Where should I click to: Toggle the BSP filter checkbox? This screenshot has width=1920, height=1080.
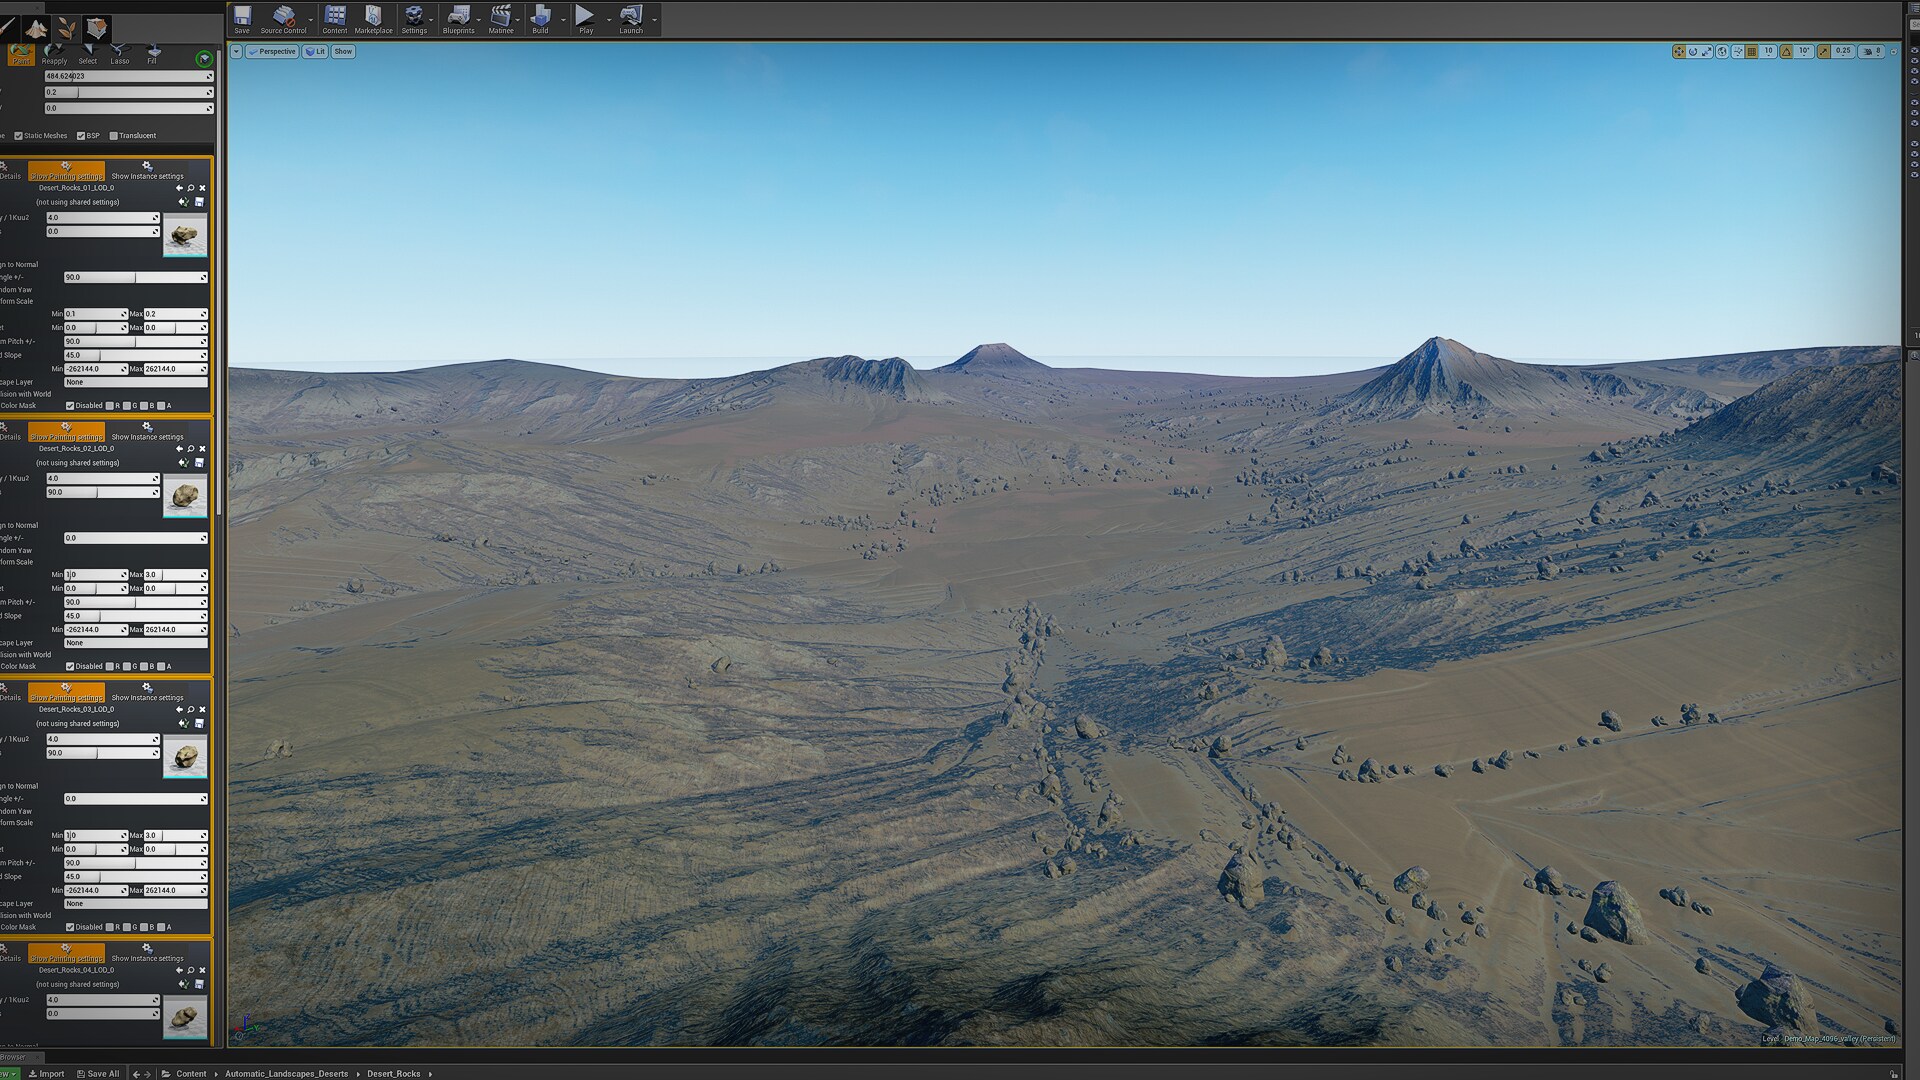click(x=81, y=136)
